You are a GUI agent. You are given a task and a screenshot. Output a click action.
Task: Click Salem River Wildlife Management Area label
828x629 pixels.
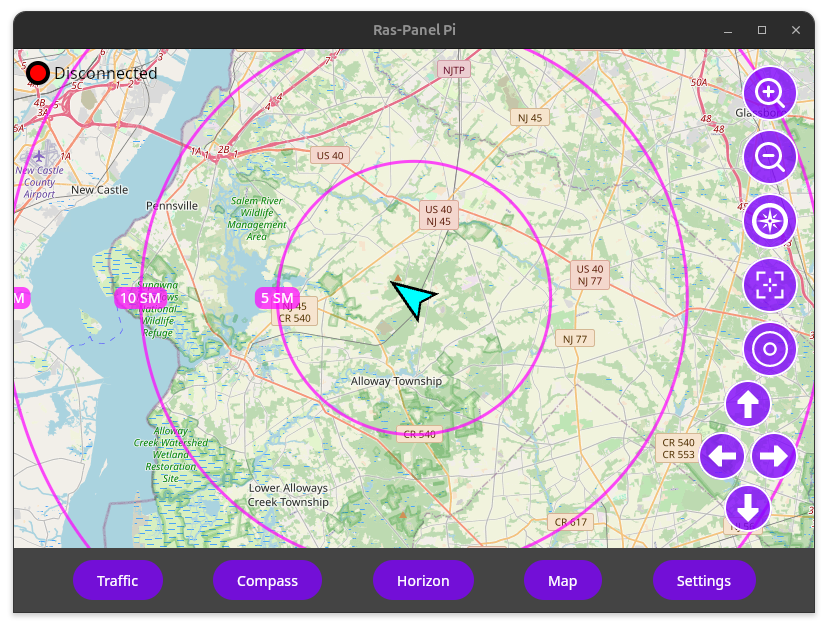point(257,219)
